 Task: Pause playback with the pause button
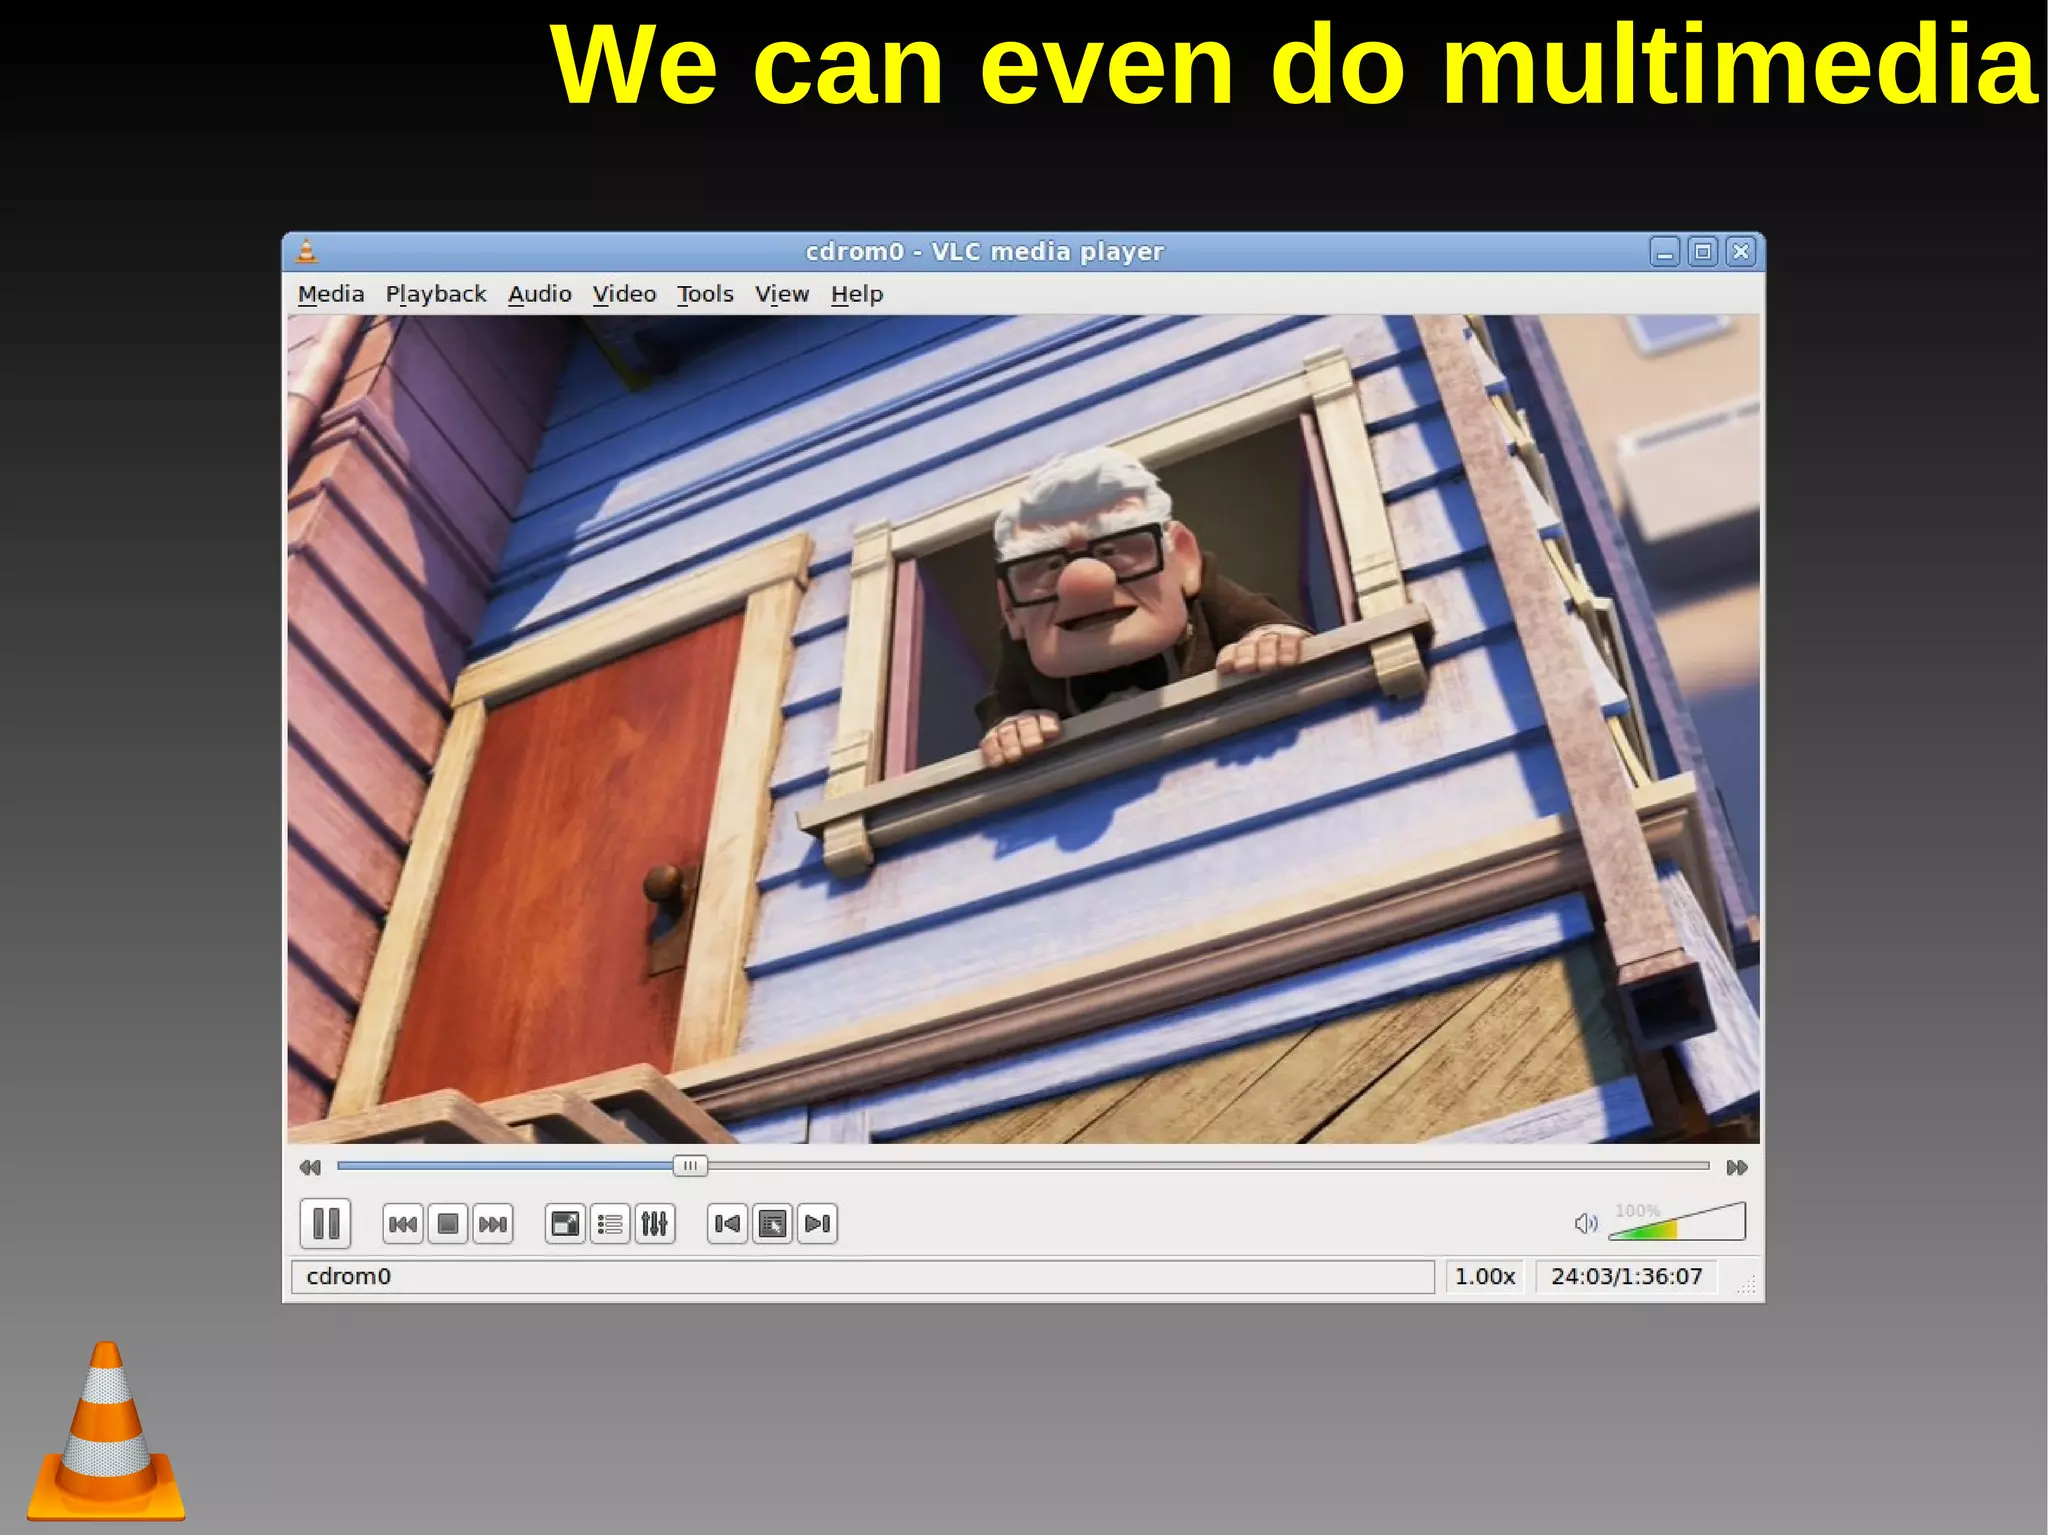[x=325, y=1223]
